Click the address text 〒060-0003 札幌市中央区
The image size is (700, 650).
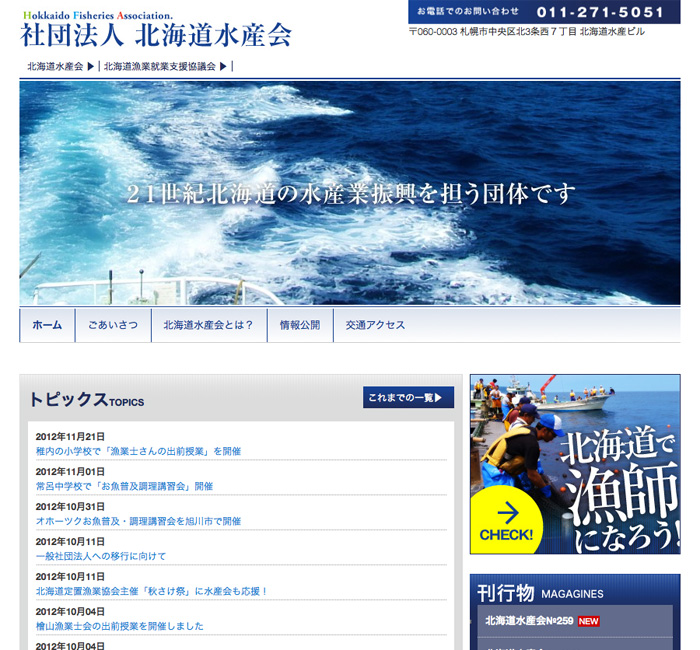[527, 32]
